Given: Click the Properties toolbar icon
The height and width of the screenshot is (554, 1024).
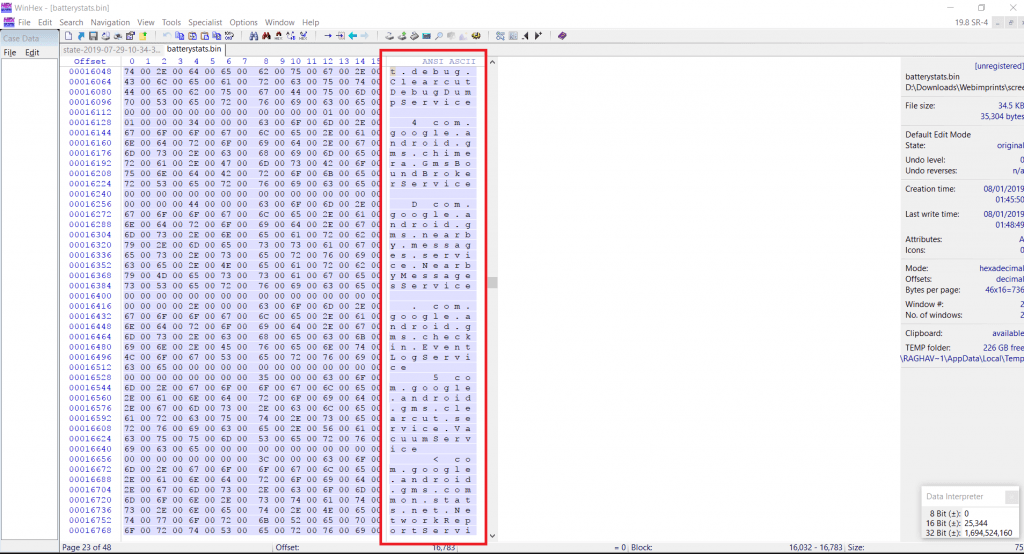Looking at the screenshot, I should [130, 36].
